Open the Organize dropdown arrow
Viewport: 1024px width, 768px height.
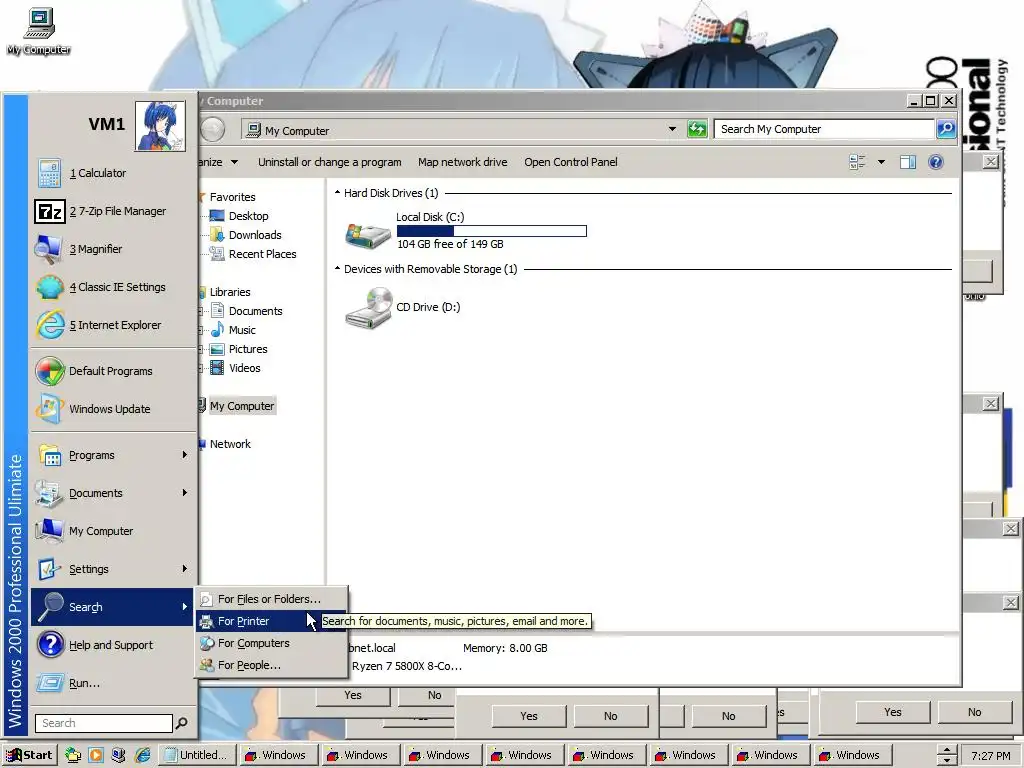(x=234, y=162)
